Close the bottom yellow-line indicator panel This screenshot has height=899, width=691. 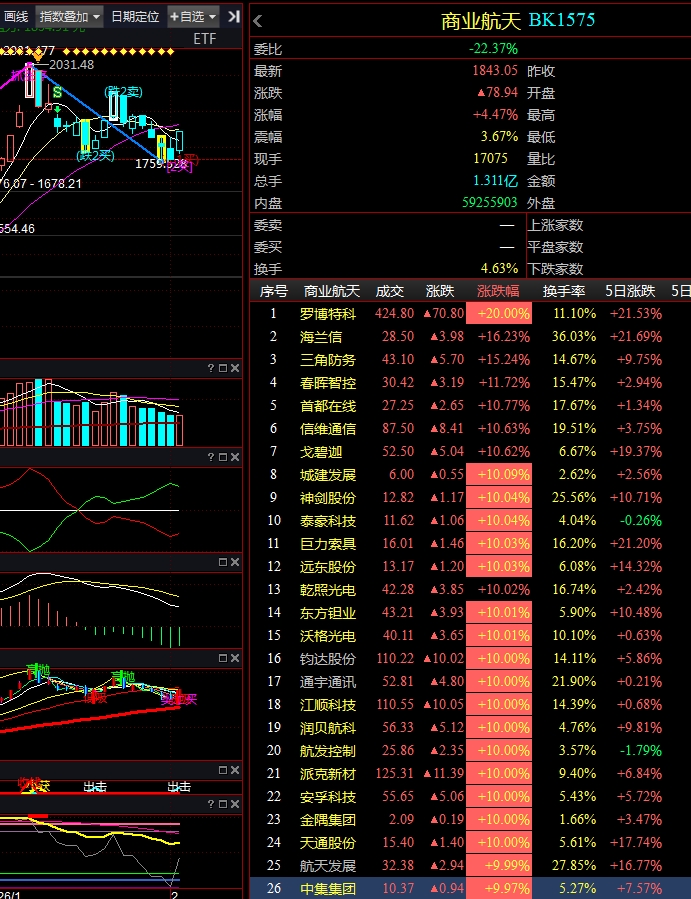235,804
